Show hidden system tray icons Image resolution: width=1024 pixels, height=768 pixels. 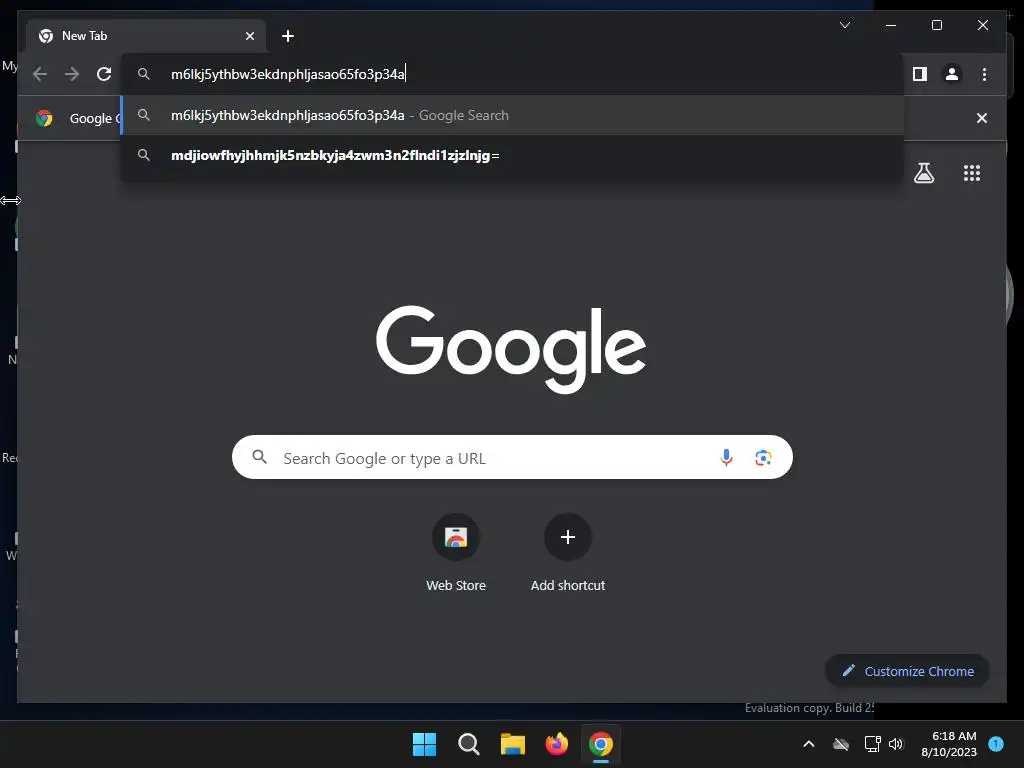808,744
